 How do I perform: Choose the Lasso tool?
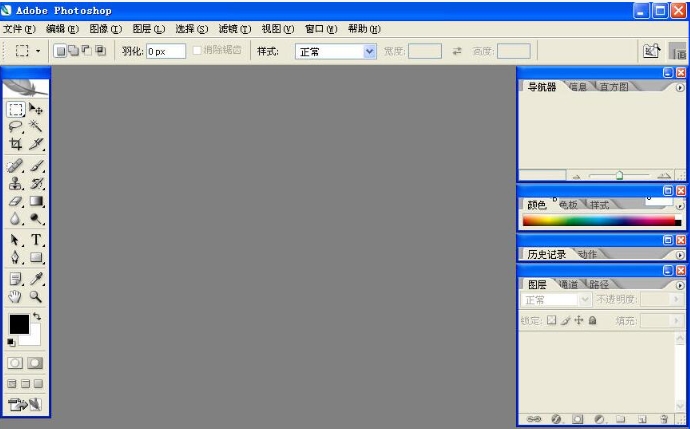click(x=16, y=126)
